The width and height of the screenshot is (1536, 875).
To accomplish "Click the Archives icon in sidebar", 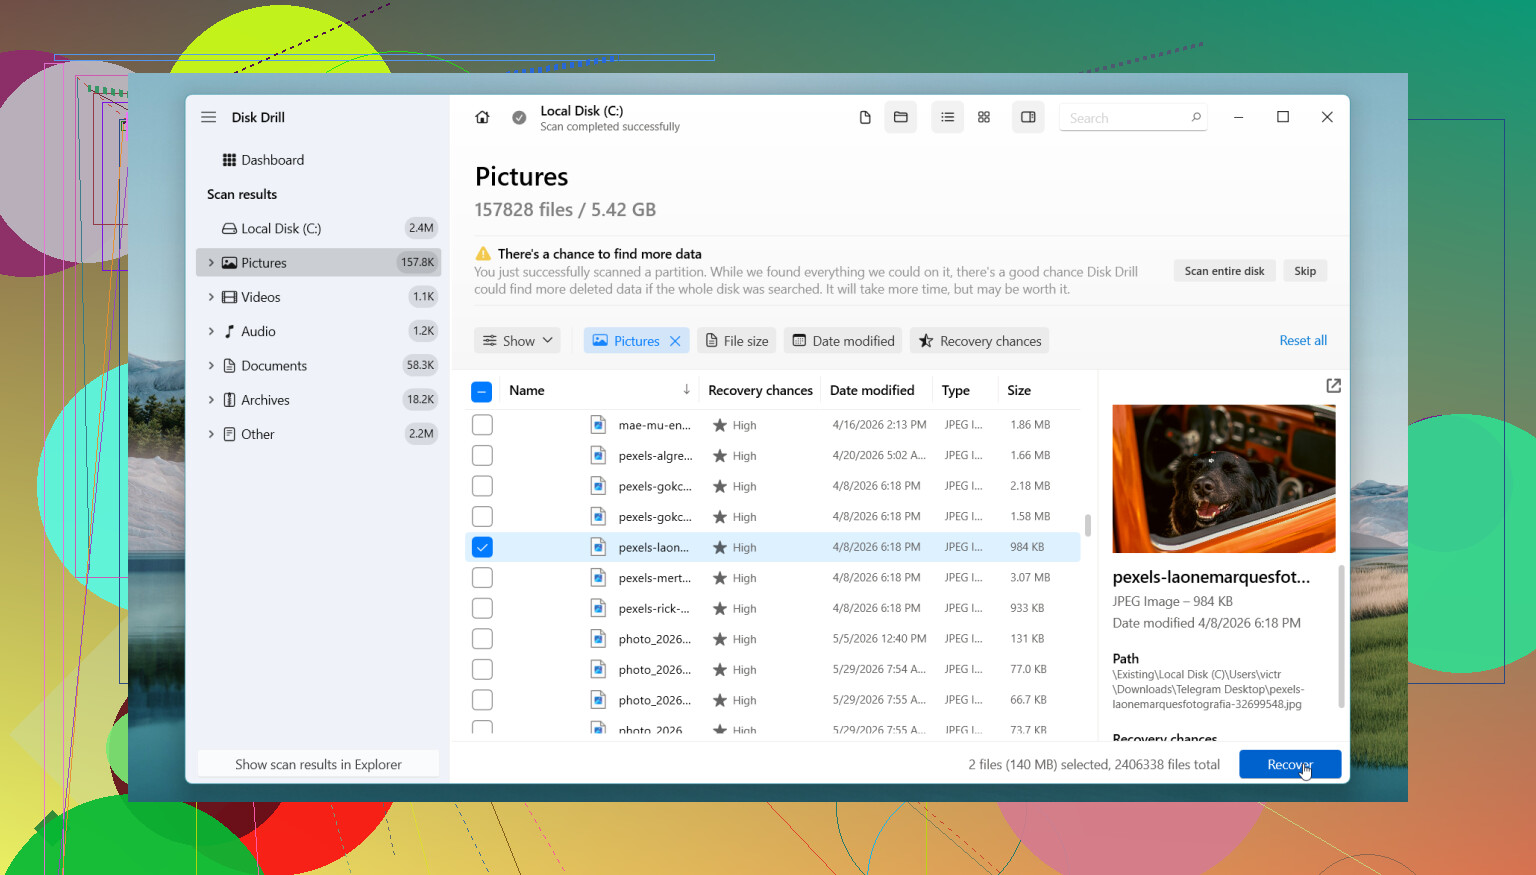I will 229,400.
